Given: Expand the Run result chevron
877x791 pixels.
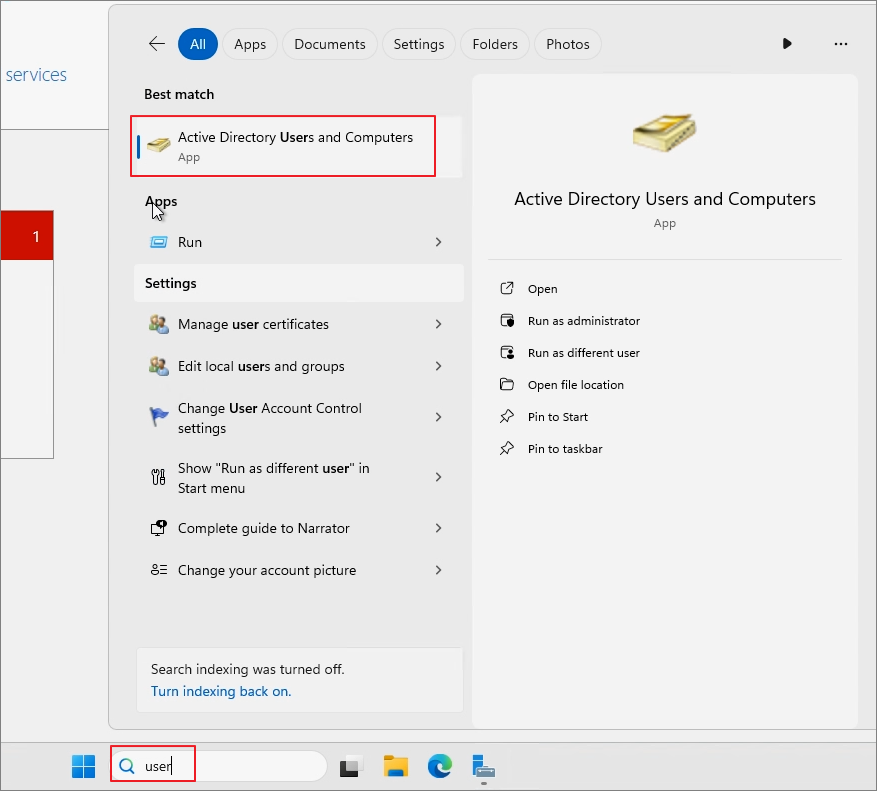Looking at the screenshot, I should click(x=438, y=242).
